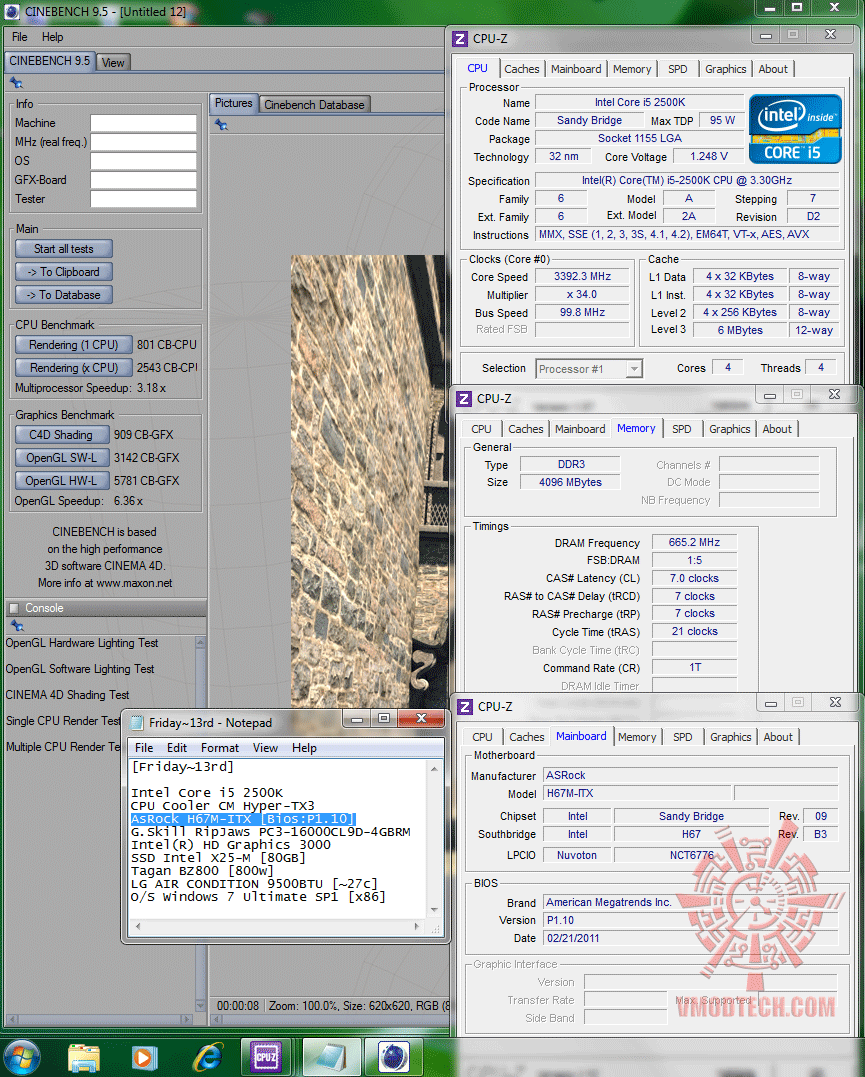Click the BIOS Version P1.10 field
865x1077 pixels.
pyautogui.click(x=690, y=920)
